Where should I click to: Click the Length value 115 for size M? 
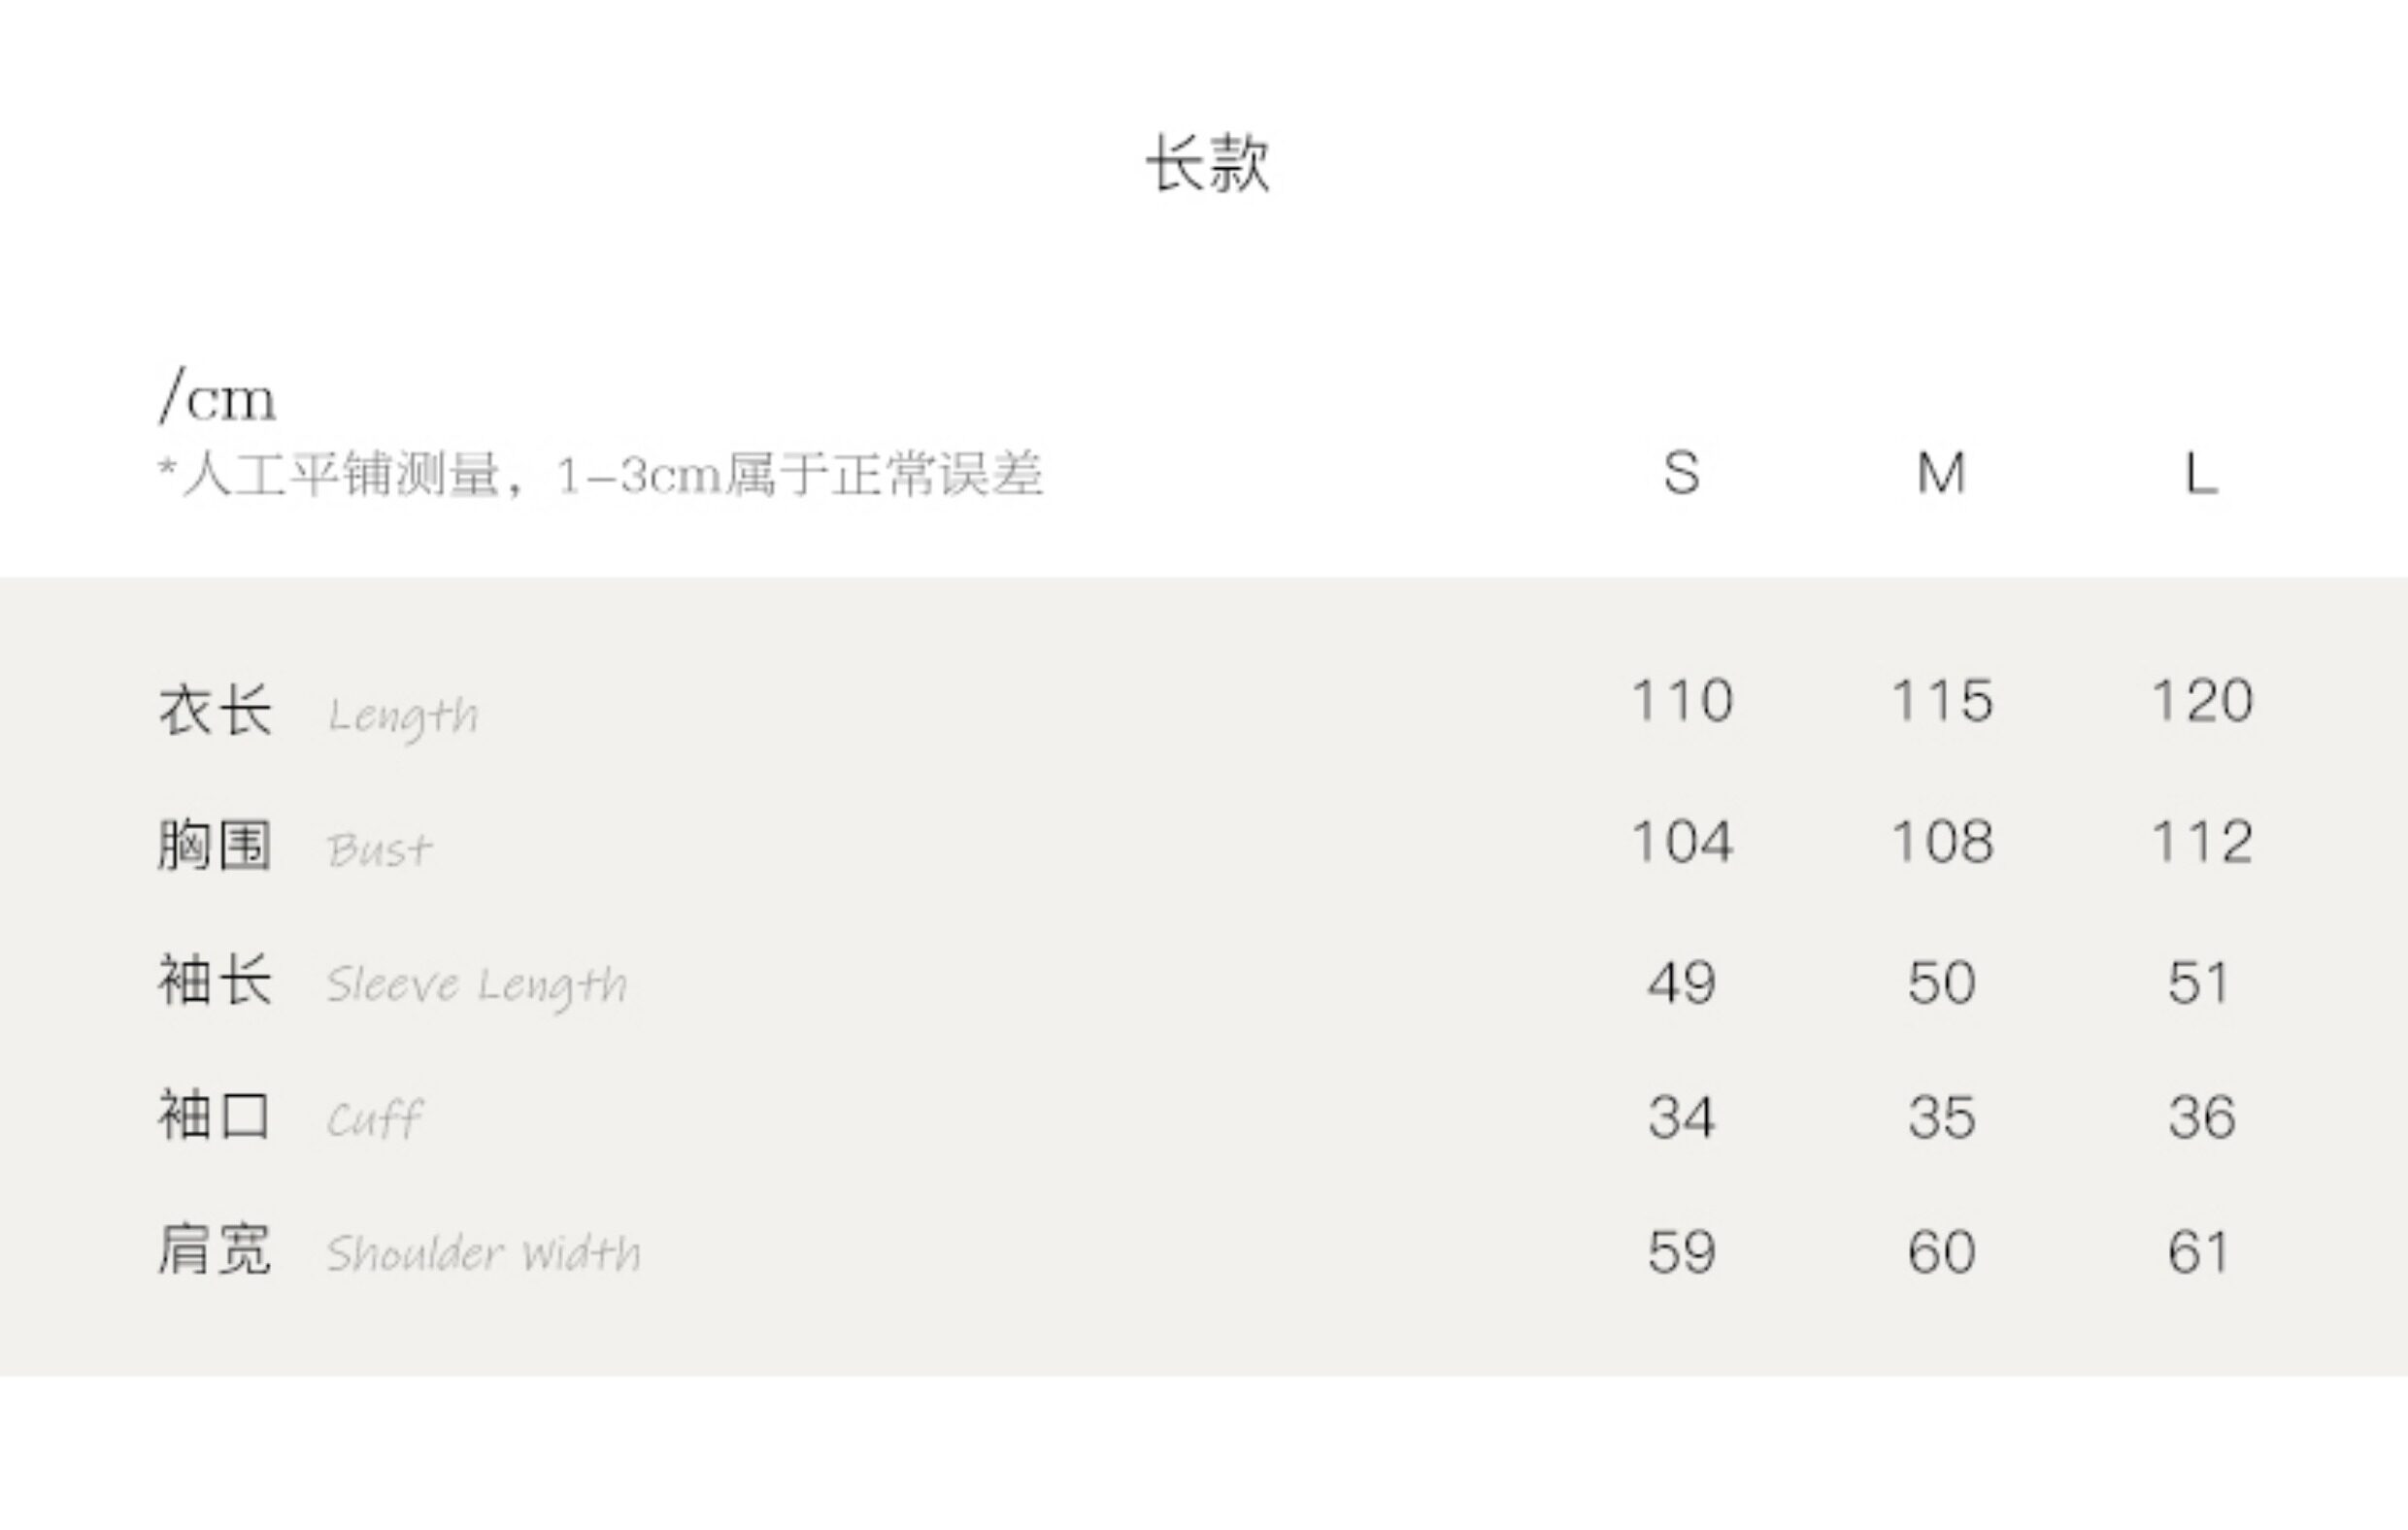click(1941, 701)
